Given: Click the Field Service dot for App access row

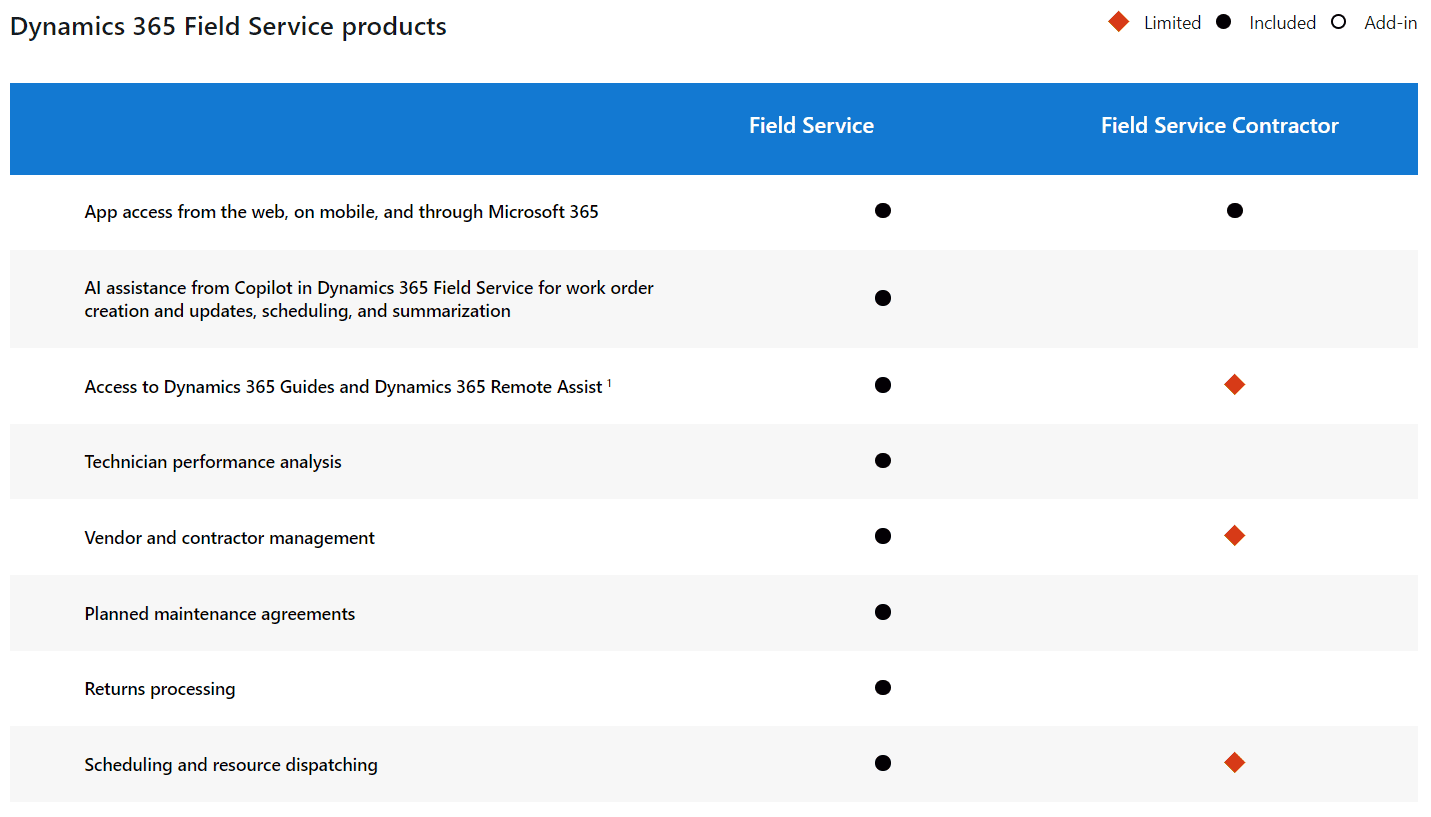Looking at the screenshot, I should (x=882, y=210).
